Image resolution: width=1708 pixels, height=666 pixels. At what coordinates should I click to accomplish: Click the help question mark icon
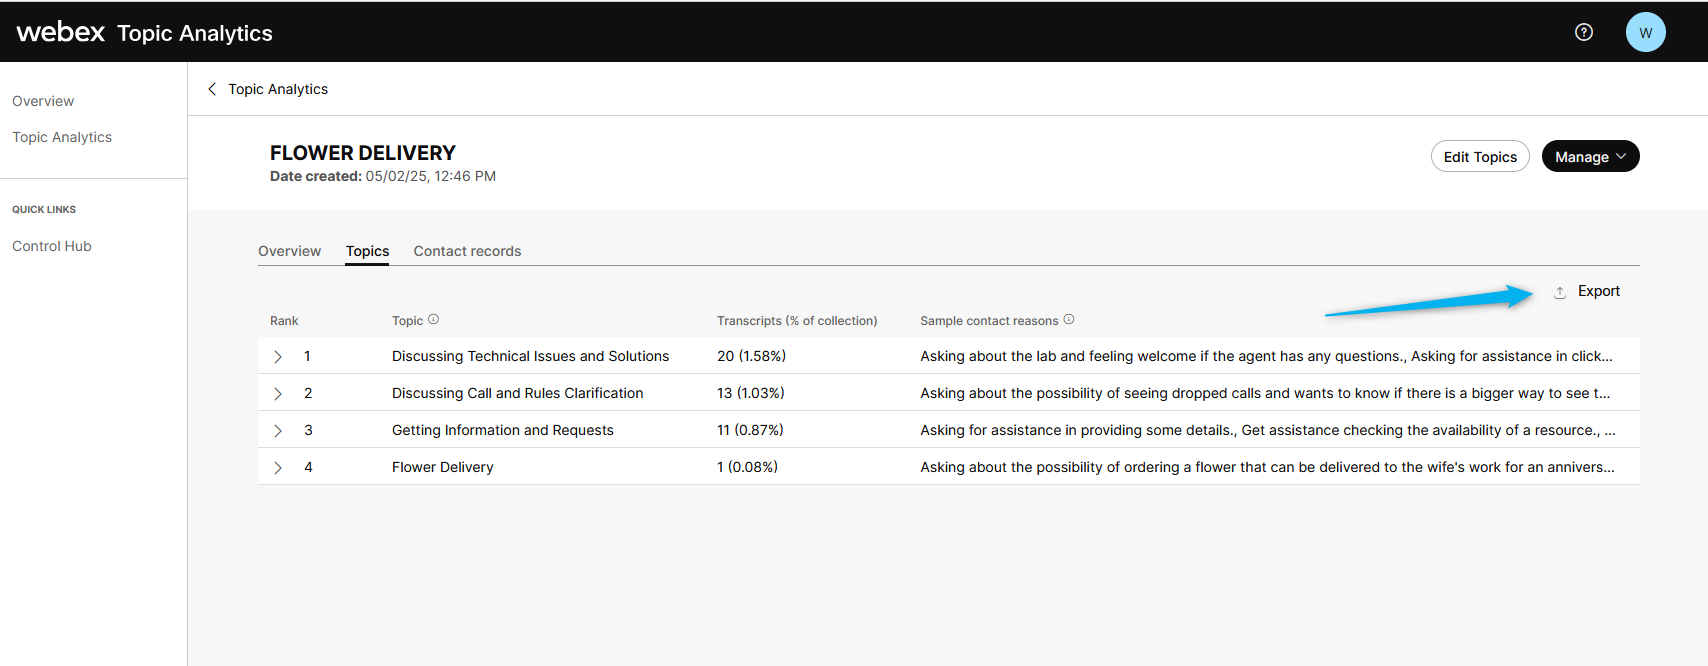pos(1584,32)
